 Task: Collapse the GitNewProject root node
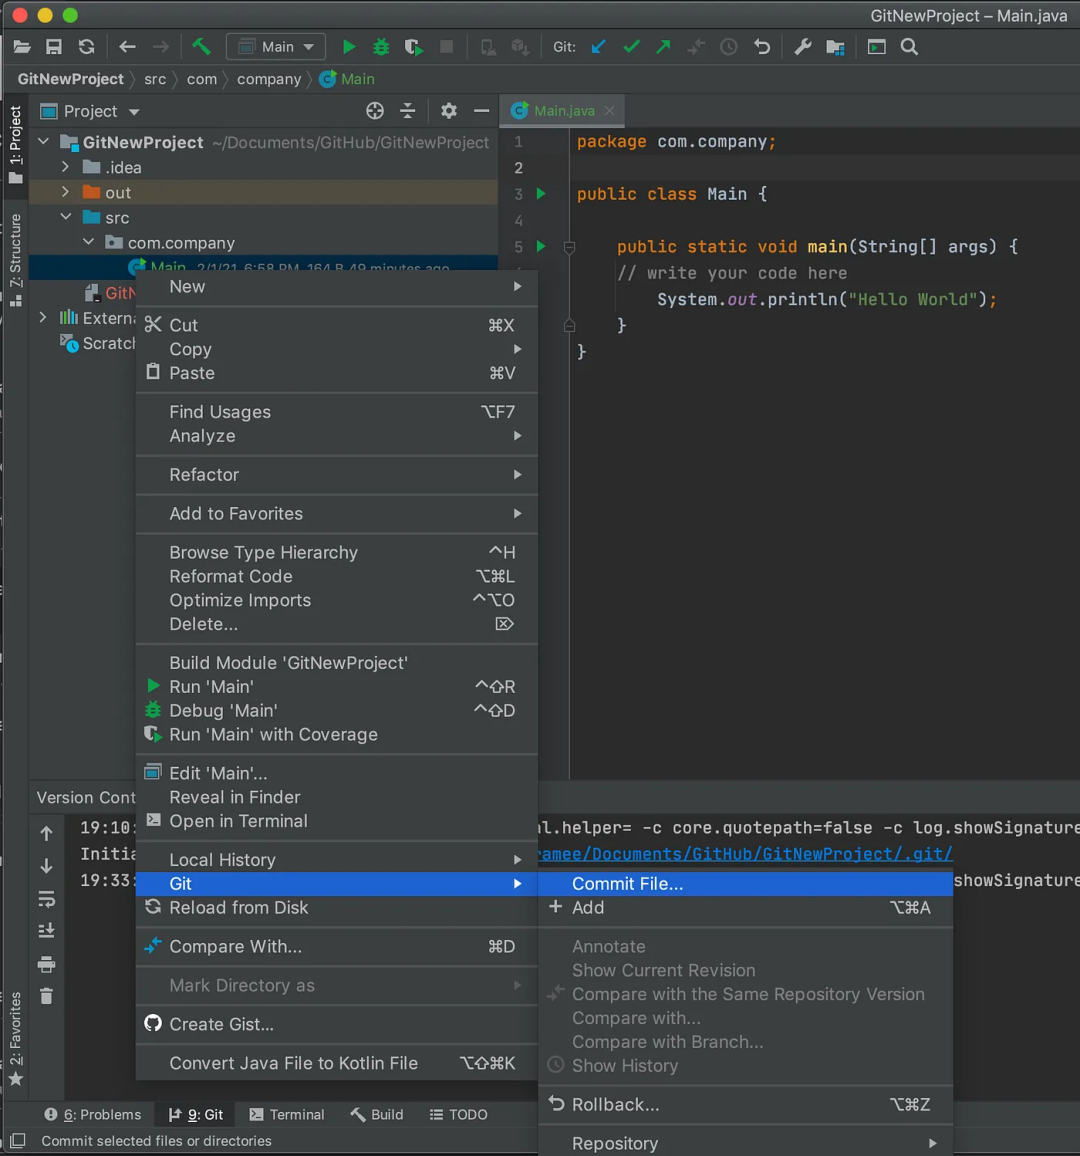click(x=43, y=142)
